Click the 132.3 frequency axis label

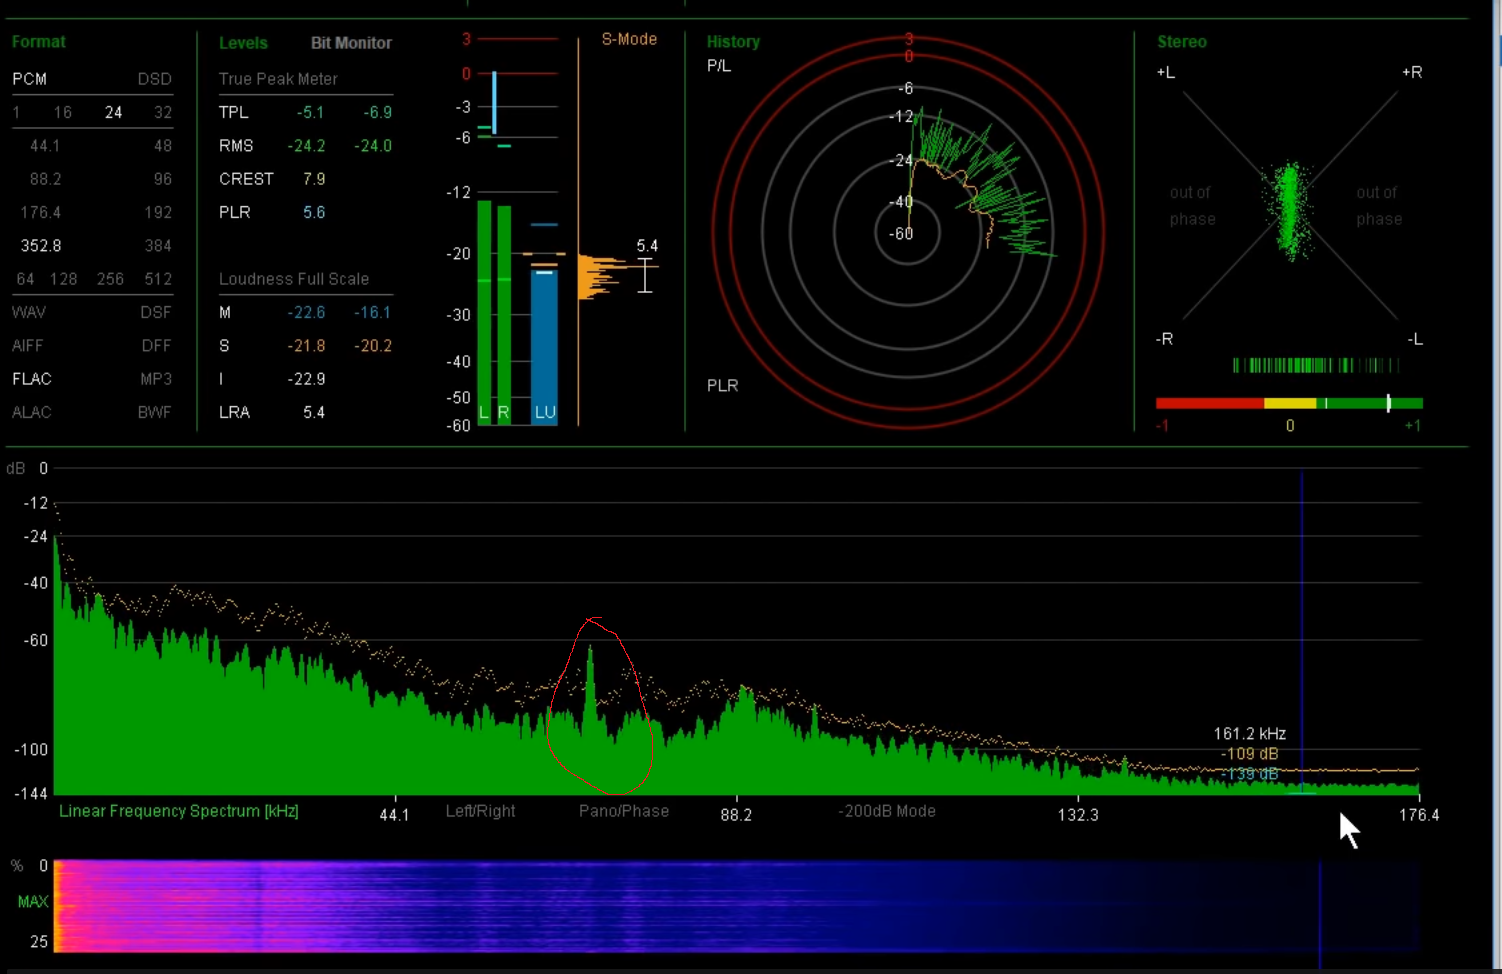click(x=1078, y=815)
